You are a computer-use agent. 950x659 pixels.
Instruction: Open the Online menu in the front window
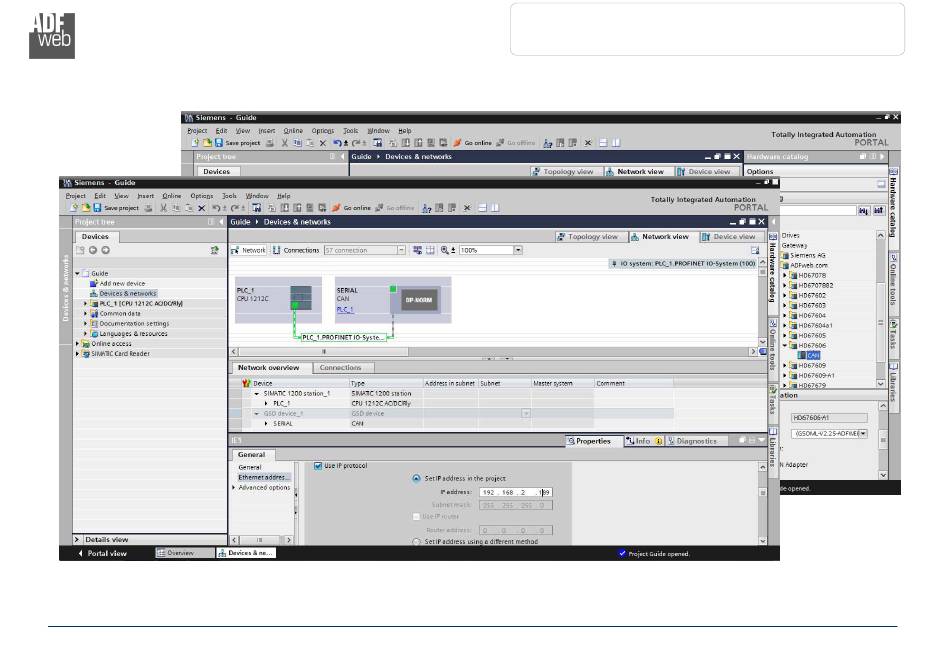point(171,196)
